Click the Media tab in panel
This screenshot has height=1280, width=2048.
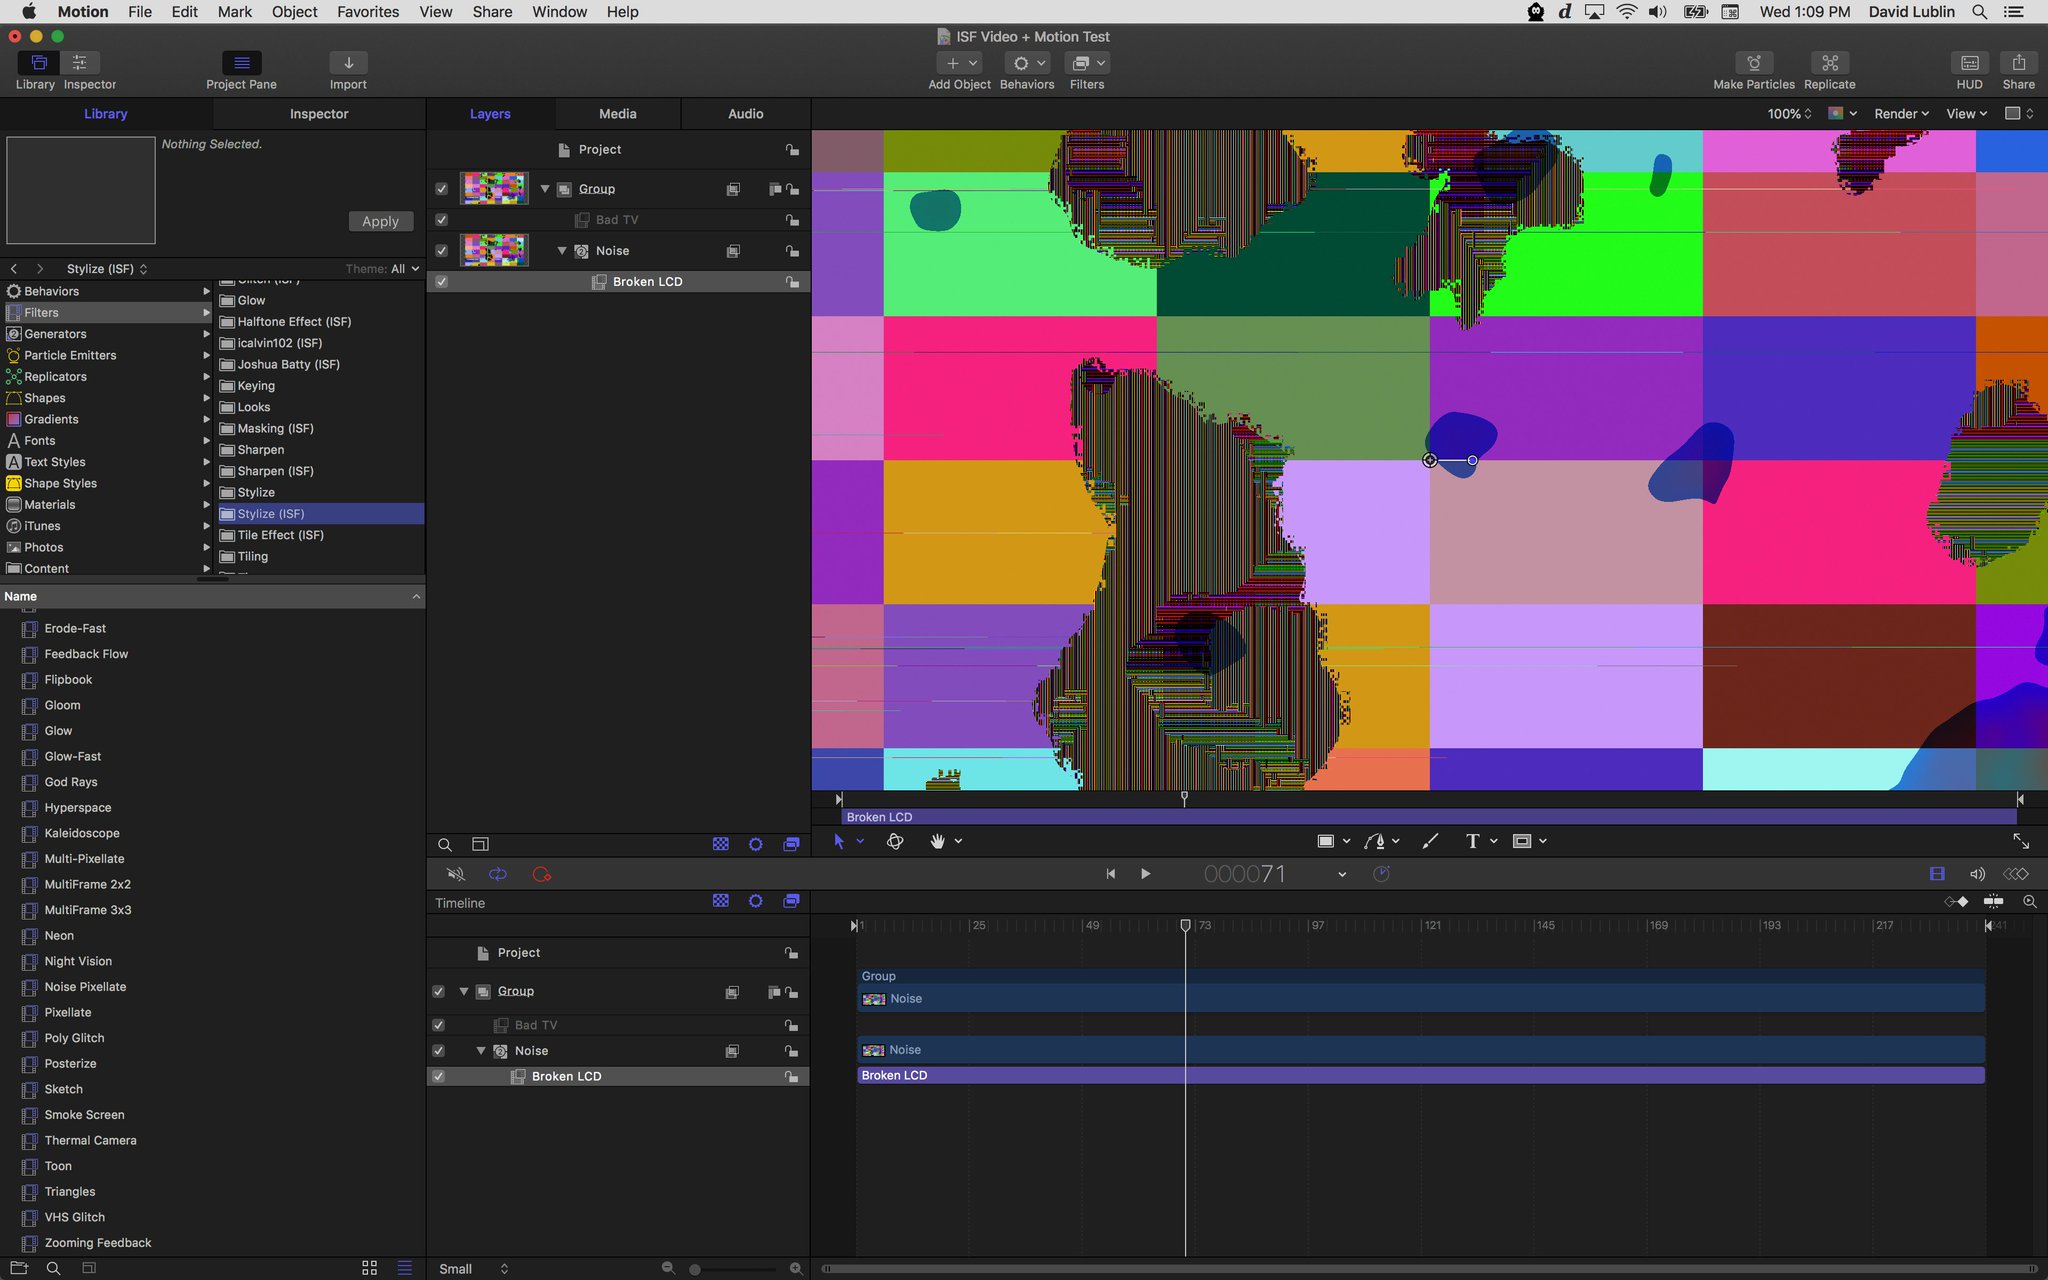(618, 114)
